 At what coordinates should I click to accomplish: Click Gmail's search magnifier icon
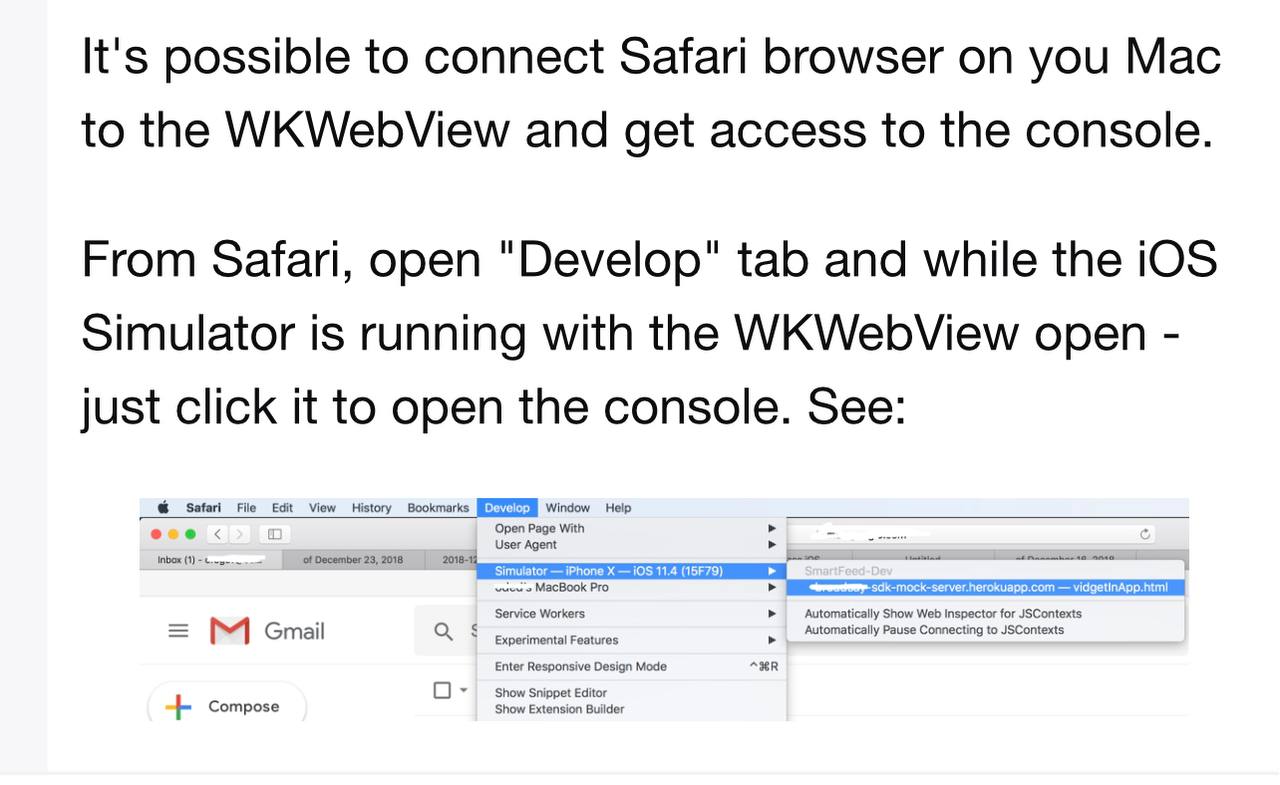coord(443,631)
